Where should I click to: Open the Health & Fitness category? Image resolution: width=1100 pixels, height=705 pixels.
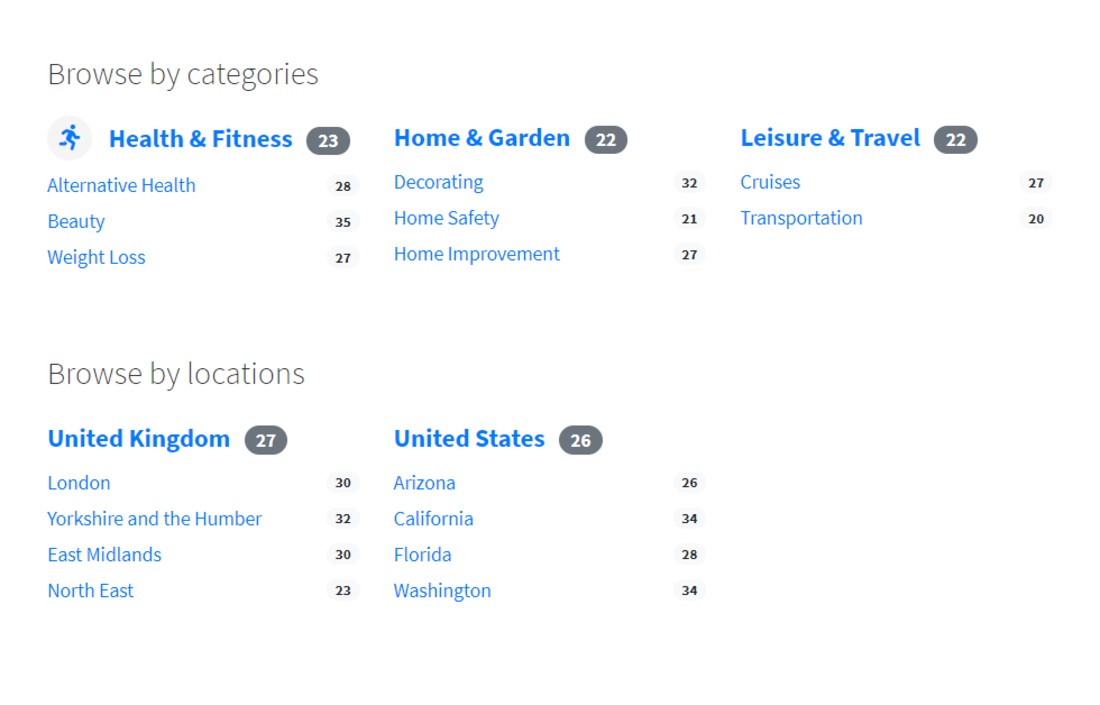(200, 139)
